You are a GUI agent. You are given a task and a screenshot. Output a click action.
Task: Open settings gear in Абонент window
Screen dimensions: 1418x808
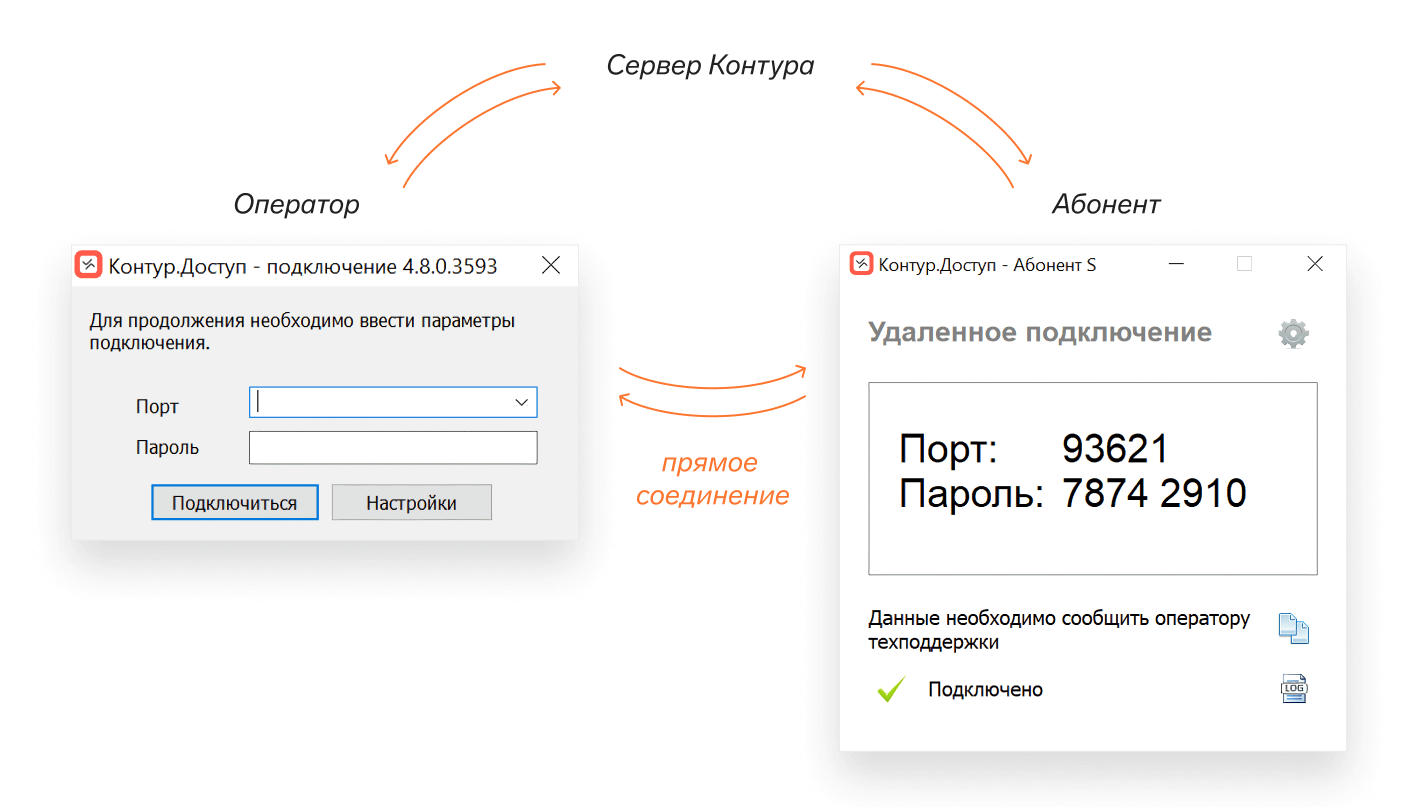pyautogui.click(x=1293, y=333)
